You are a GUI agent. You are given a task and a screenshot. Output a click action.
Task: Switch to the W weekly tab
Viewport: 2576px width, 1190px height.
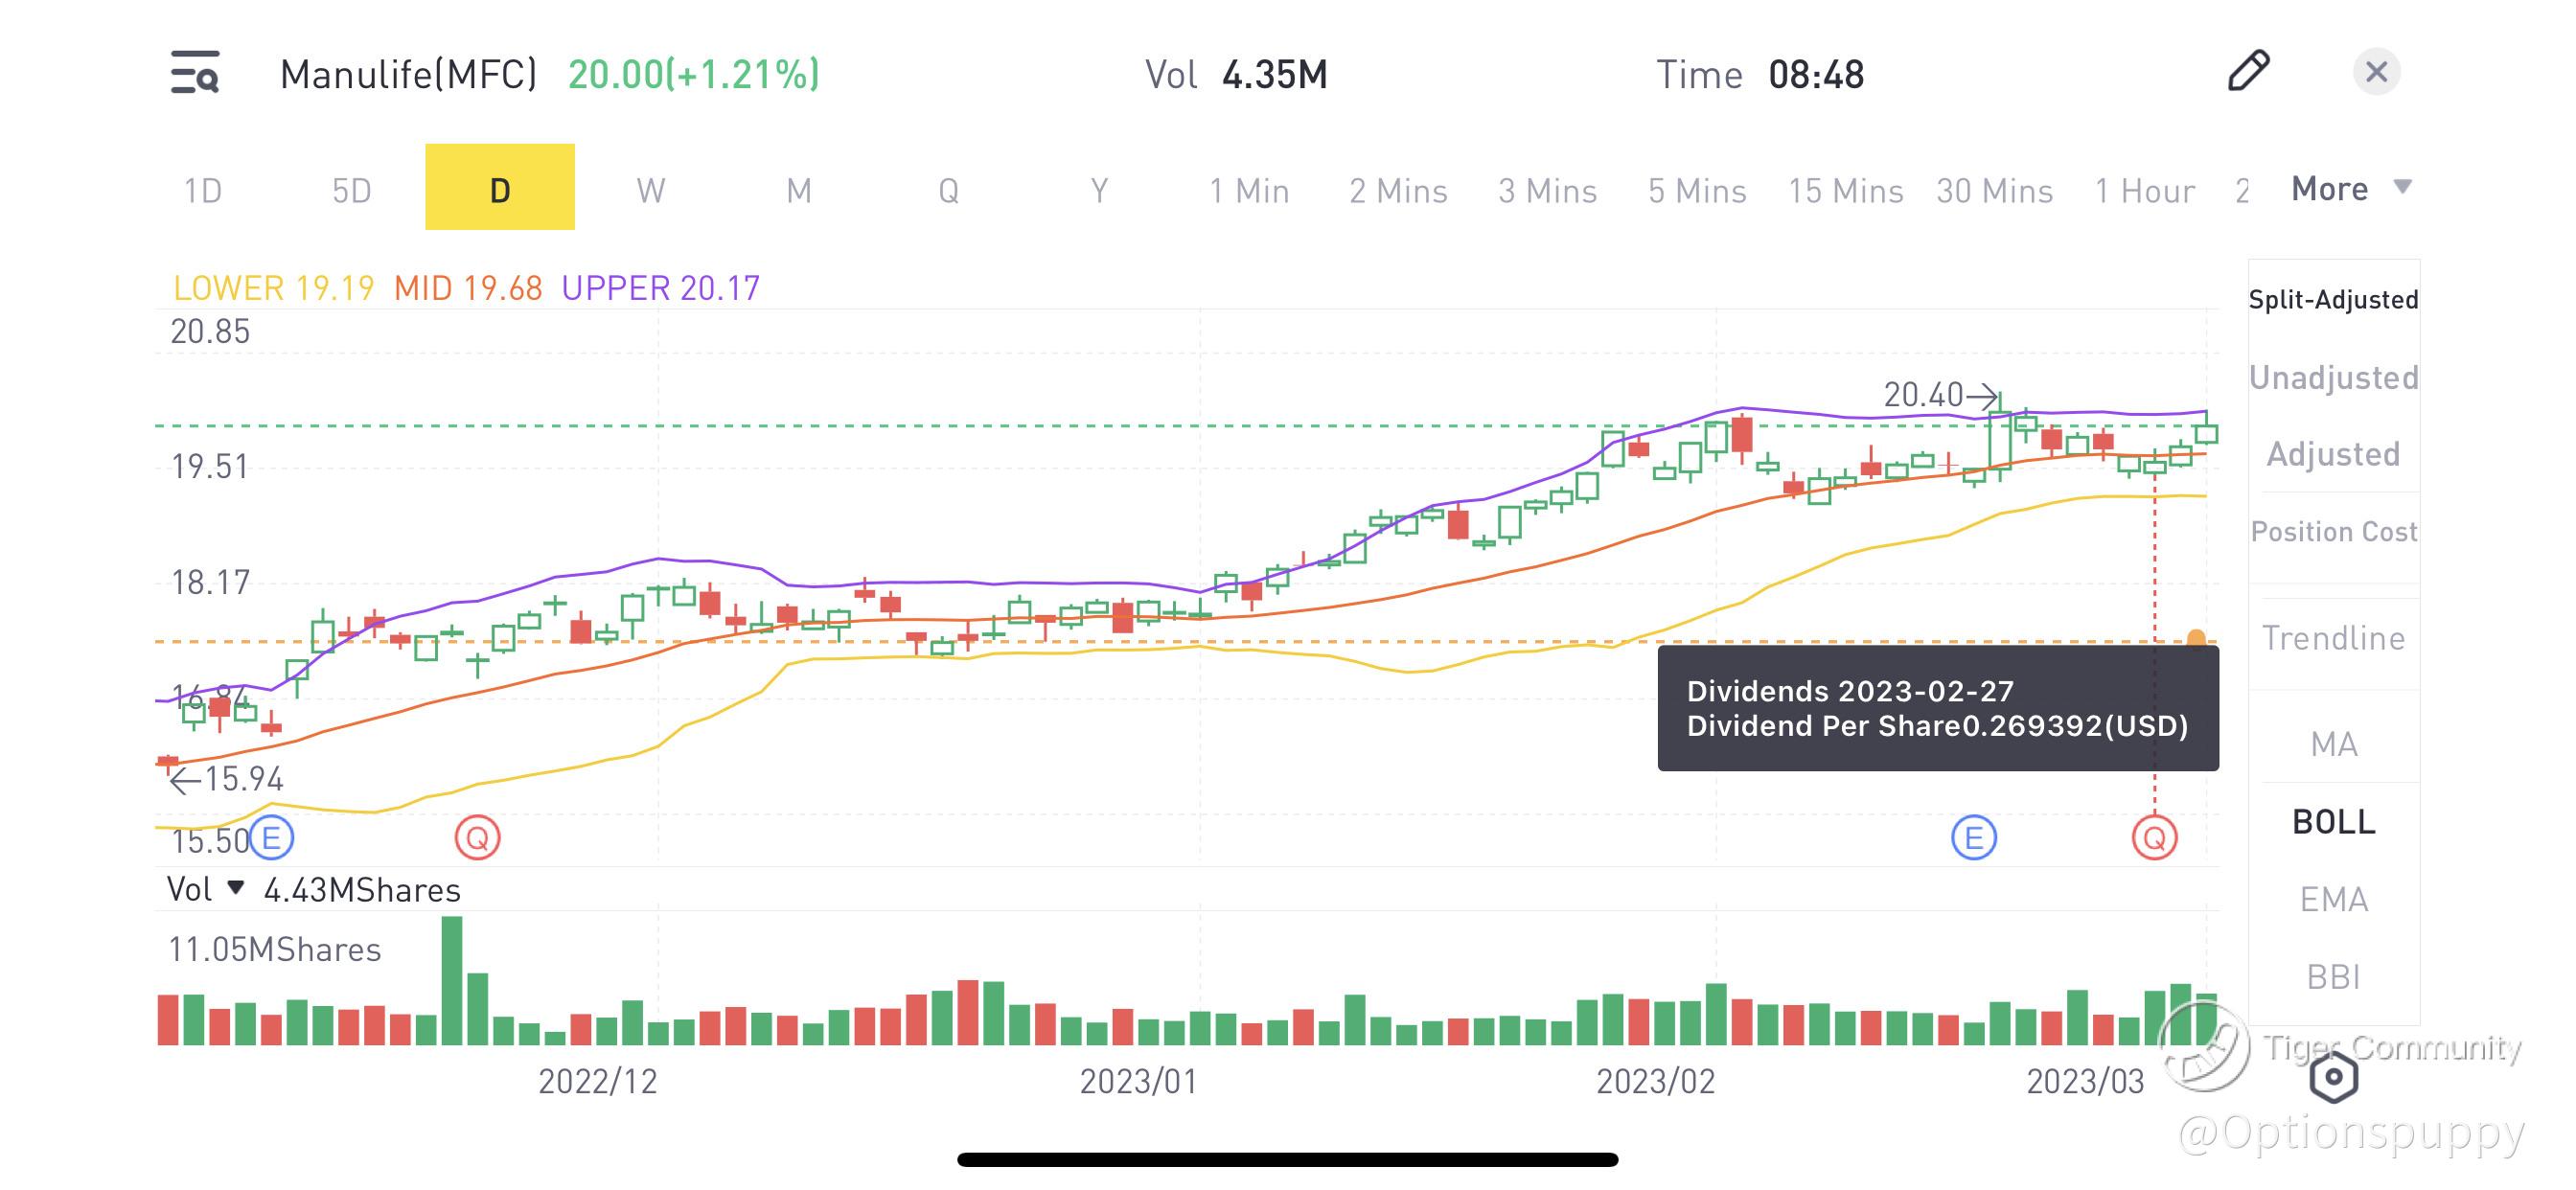coord(650,189)
